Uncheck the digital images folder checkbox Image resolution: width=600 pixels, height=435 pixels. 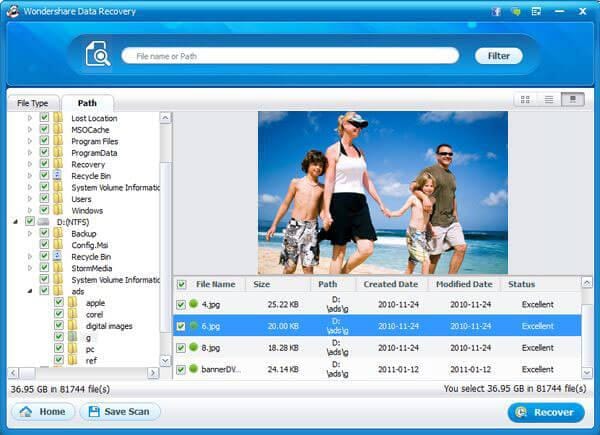[59, 325]
